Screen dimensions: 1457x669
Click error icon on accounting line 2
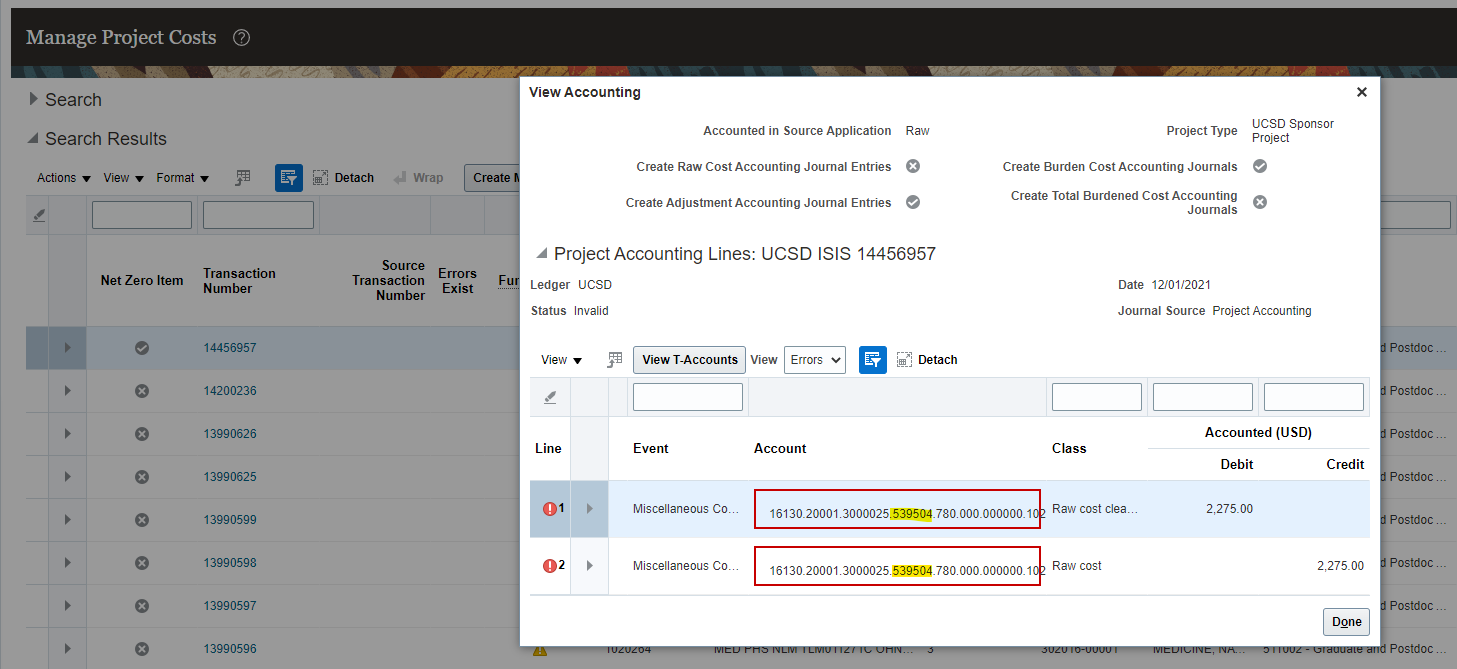[549, 566]
